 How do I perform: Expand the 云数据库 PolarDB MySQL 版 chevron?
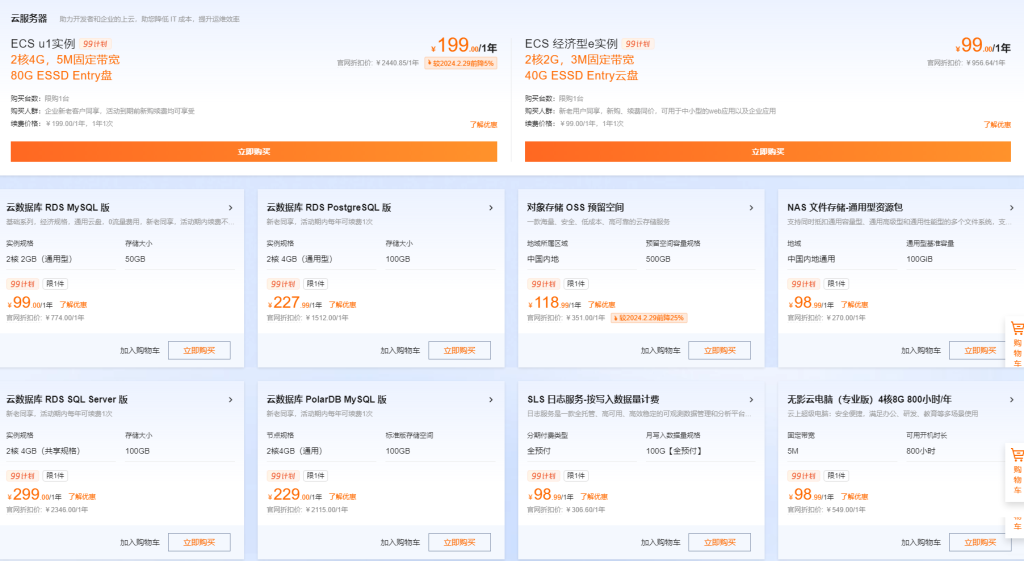point(491,399)
